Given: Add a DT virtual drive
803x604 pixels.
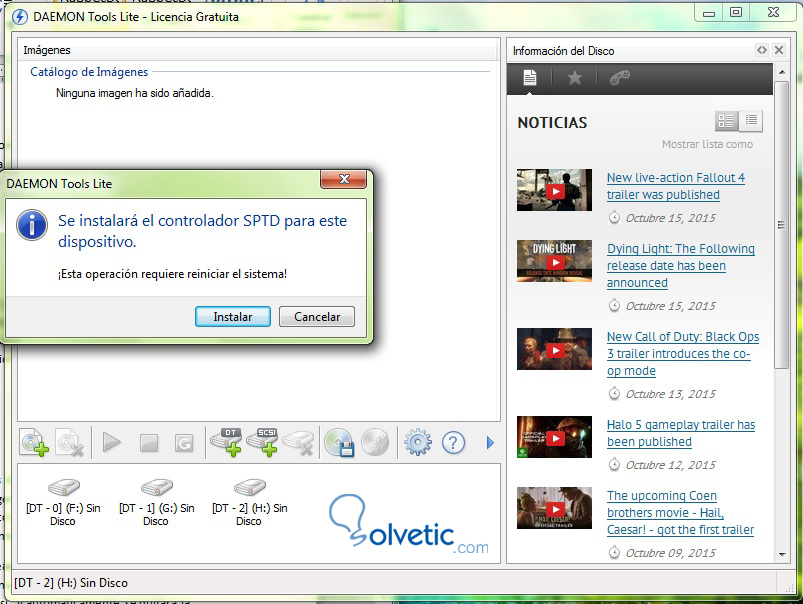Looking at the screenshot, I should click(226, 442).
